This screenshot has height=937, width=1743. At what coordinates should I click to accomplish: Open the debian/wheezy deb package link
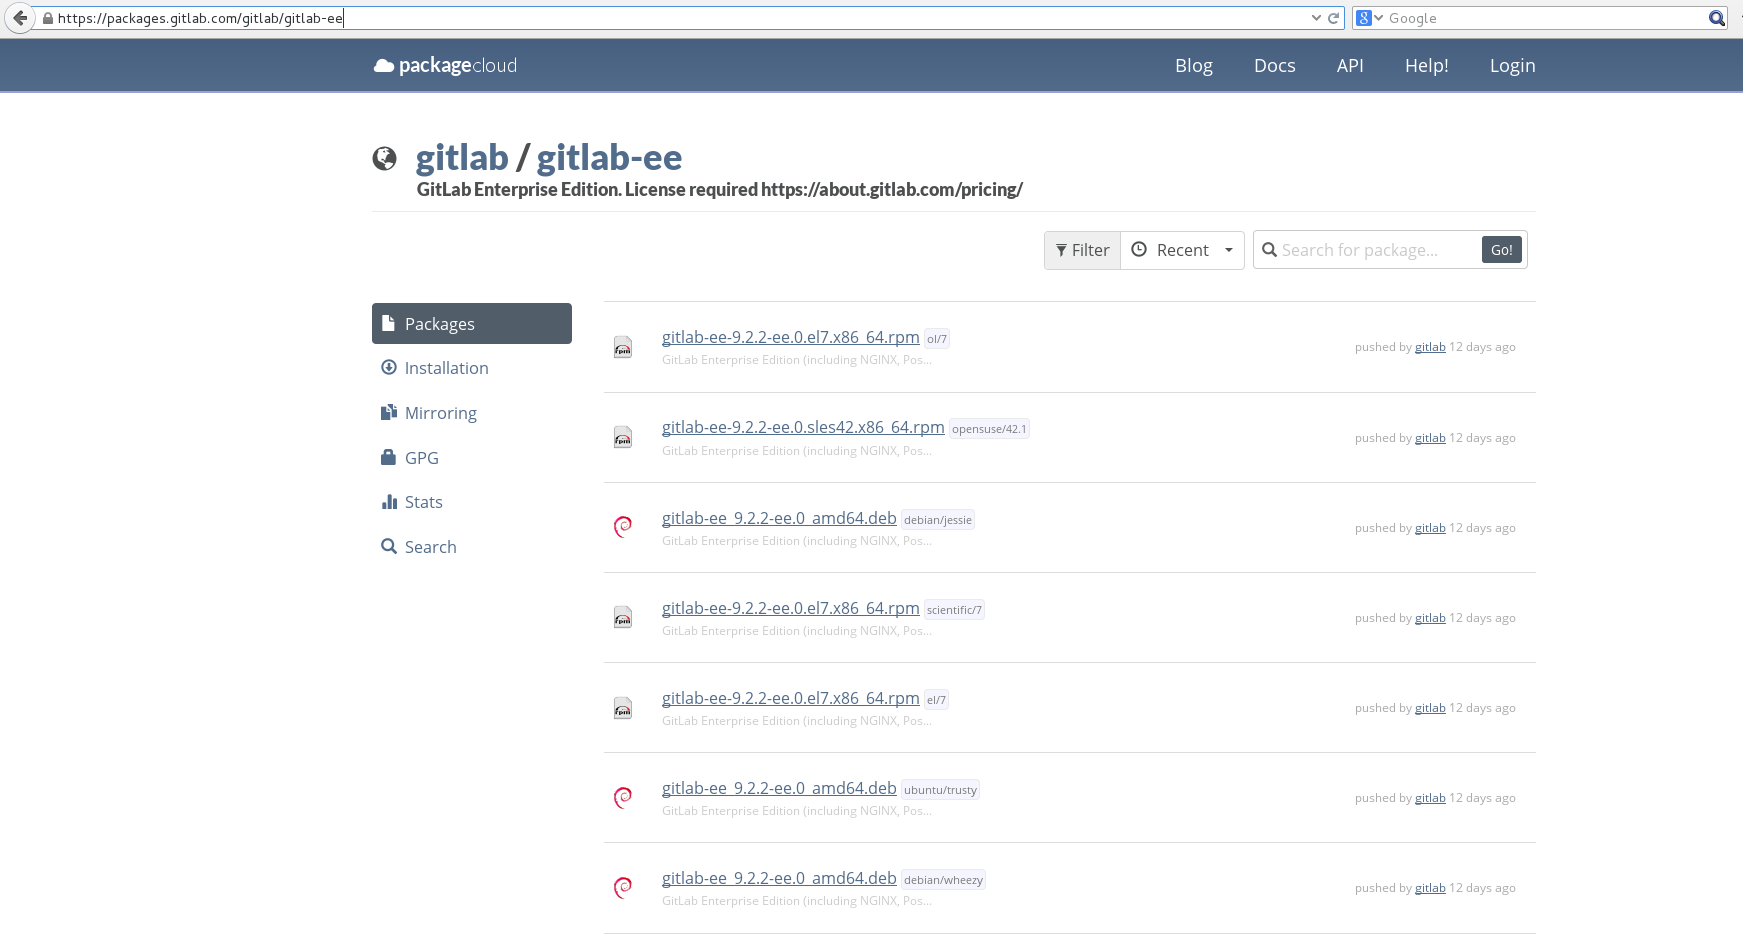point(779,878)
